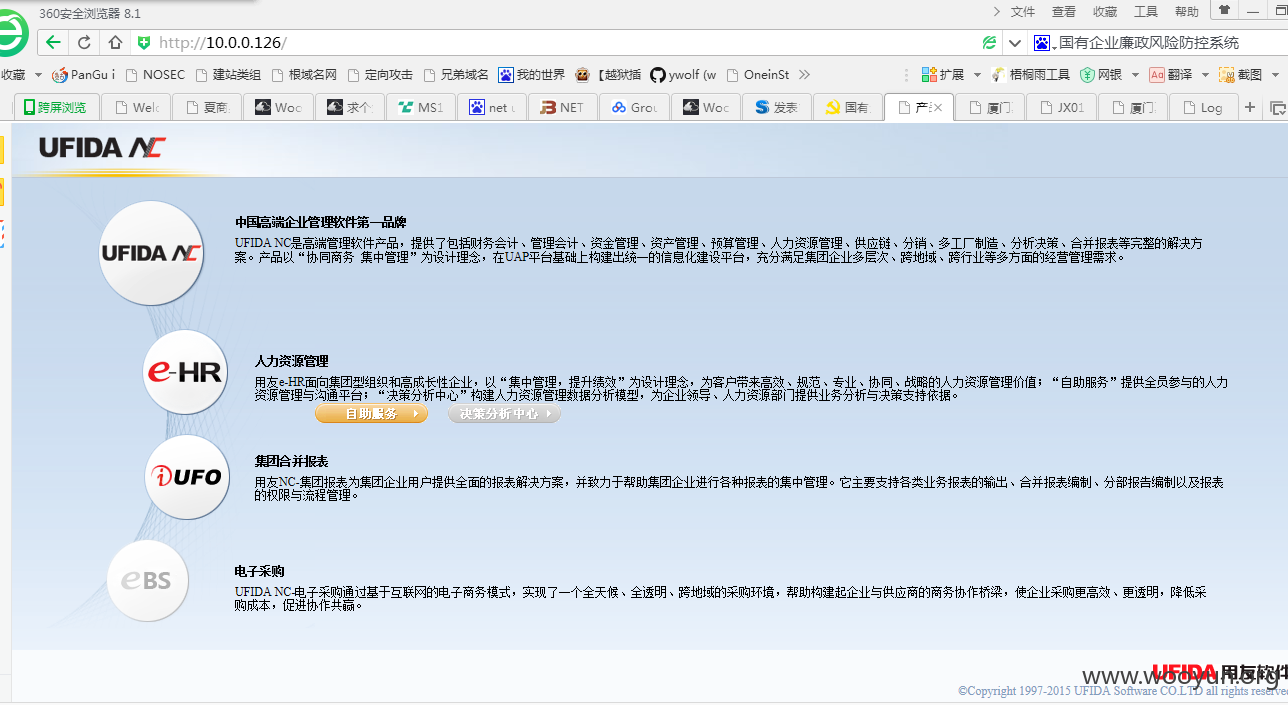The image size is (1288, 705).
Task: Click the round eBS product icon
Action: point(147,580)
